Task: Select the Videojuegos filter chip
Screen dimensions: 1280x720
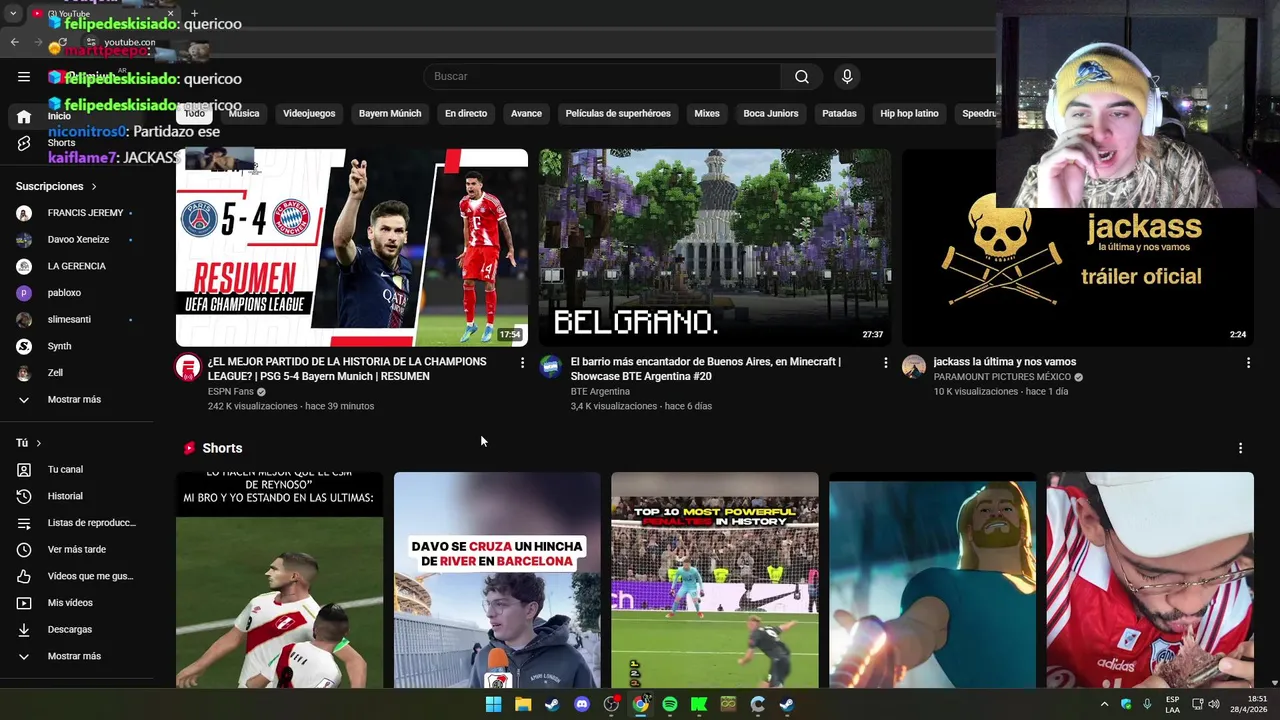Action: (309, 114)
